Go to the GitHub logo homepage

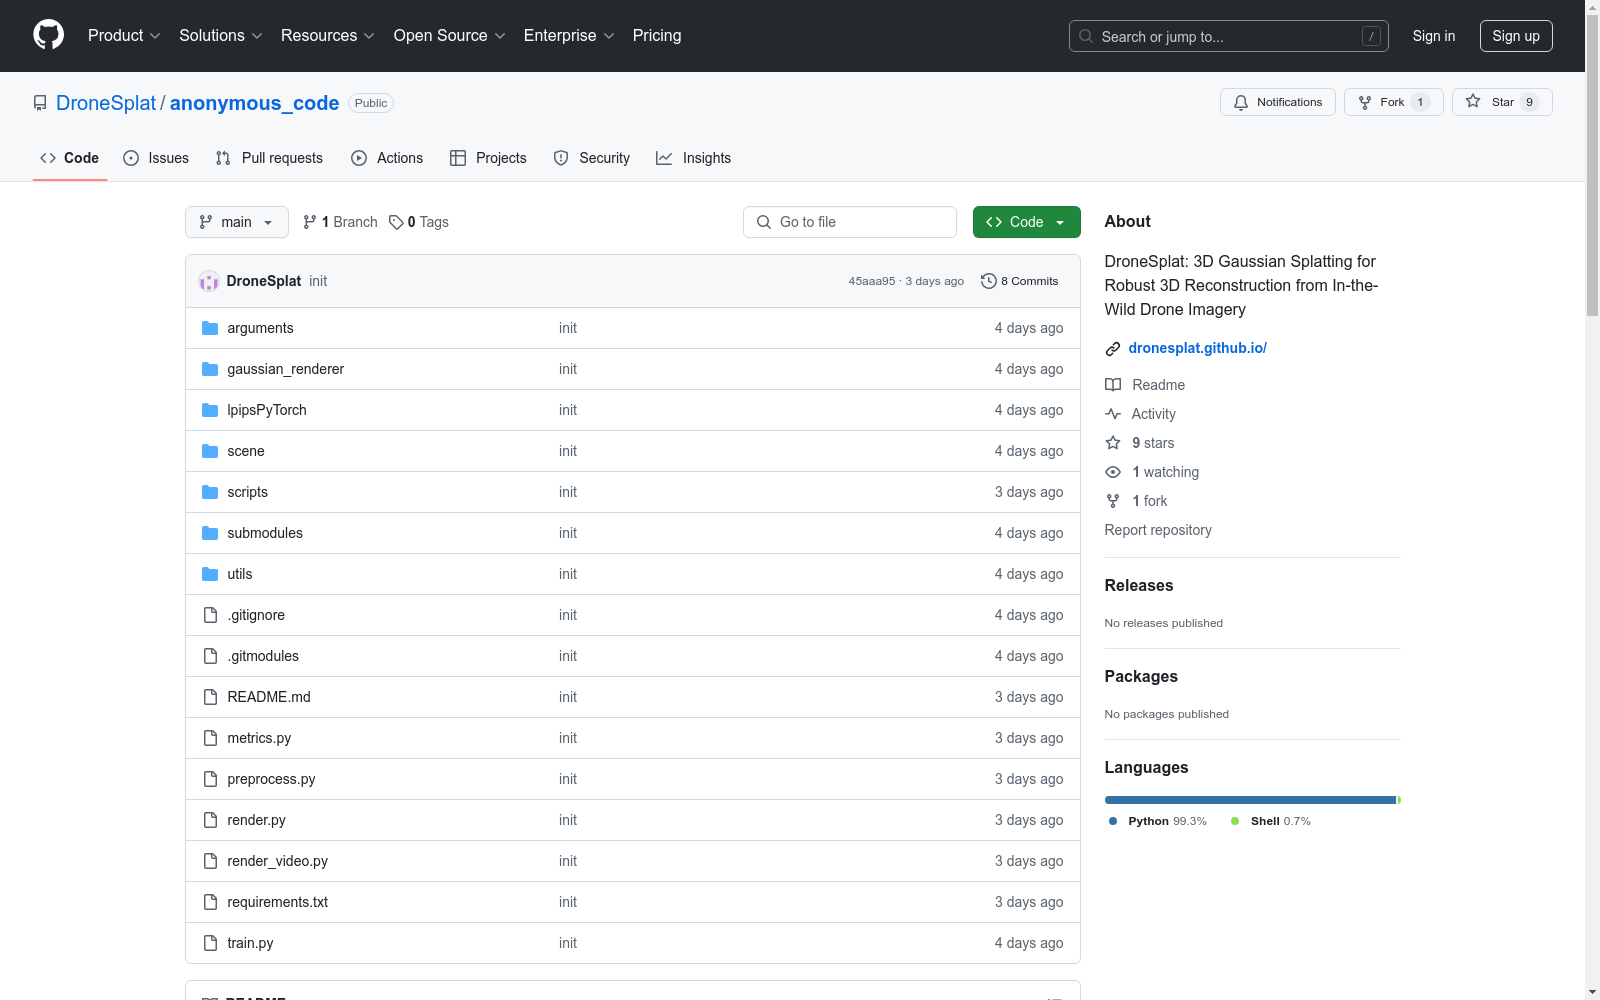[x=48, y=35]
